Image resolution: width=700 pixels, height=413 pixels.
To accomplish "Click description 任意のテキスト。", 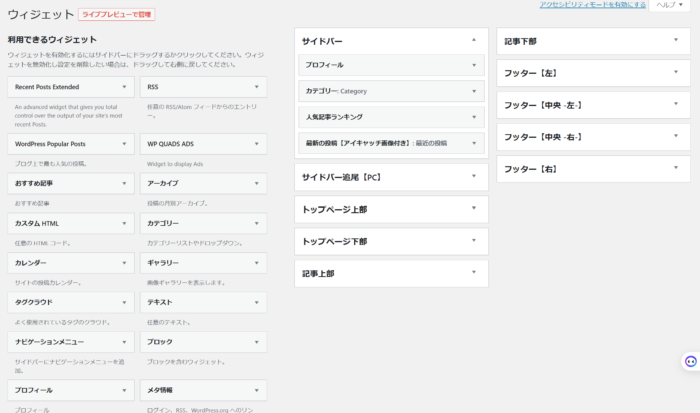I will pos(169,322).
